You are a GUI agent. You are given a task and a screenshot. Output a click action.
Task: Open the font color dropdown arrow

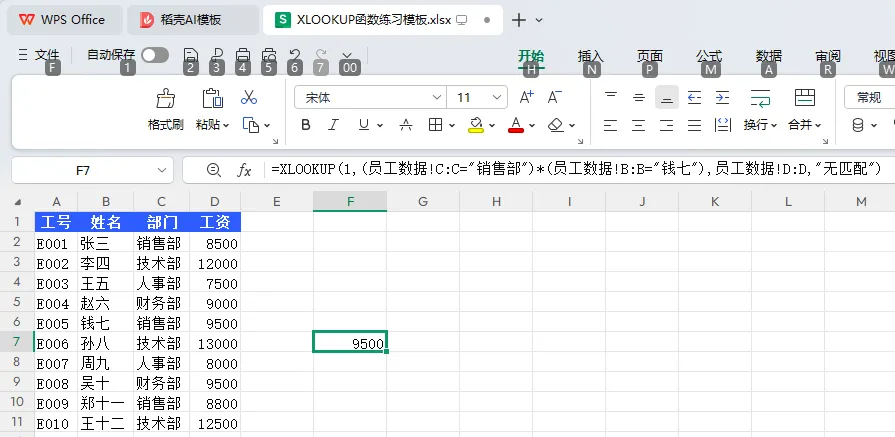pyautogui.click(x=532, y=126)
